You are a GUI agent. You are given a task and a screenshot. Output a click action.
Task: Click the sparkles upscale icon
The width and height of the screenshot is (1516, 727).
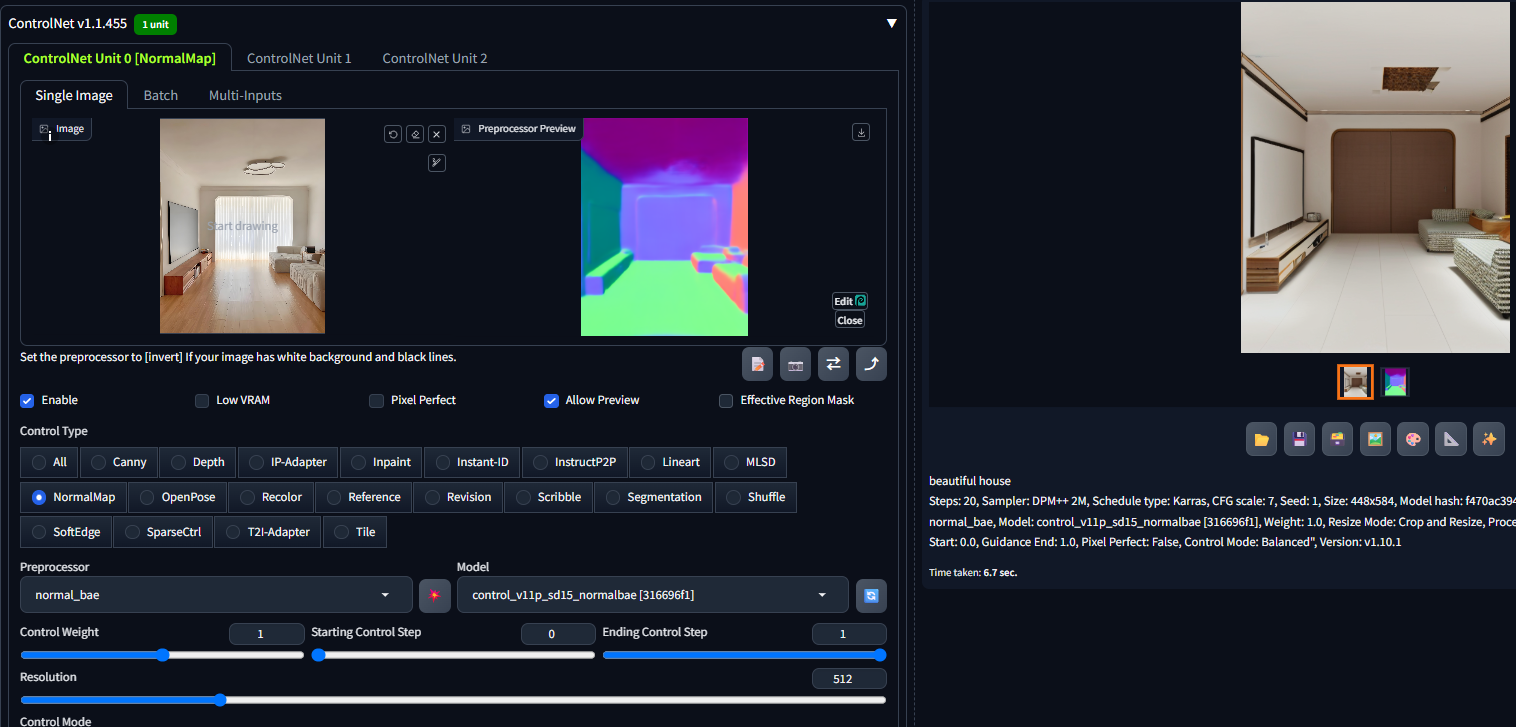(1488, 439)
